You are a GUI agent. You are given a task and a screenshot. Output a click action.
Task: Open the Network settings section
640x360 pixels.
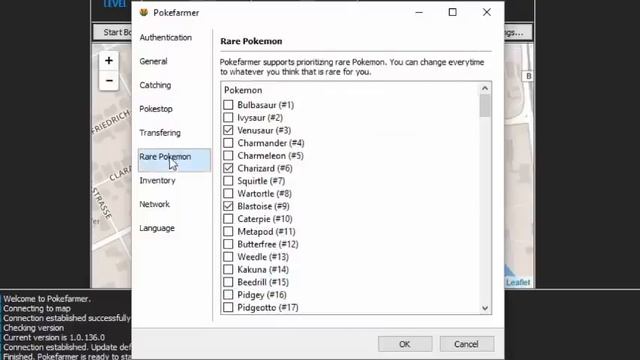(154, 204)
